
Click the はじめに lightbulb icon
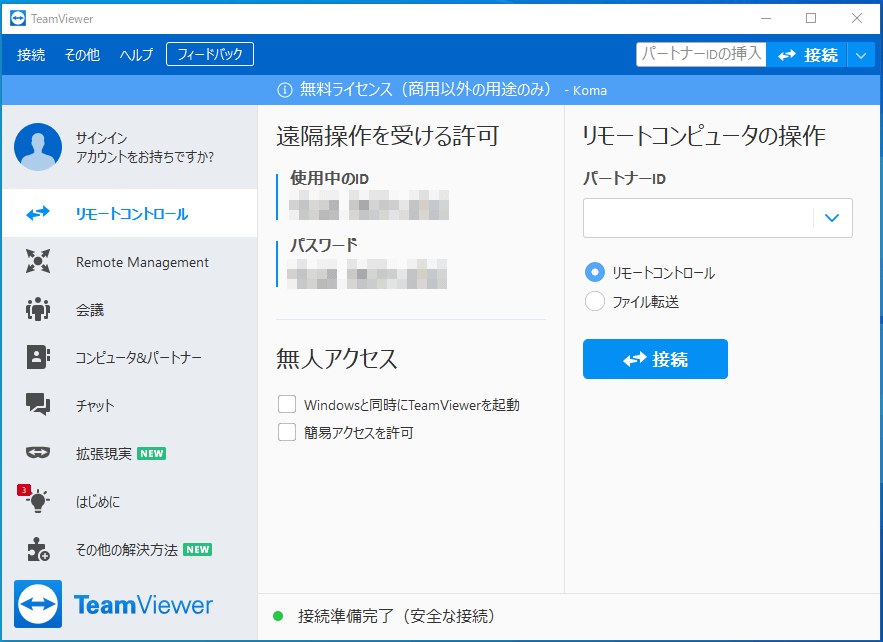tap(38, 500)
